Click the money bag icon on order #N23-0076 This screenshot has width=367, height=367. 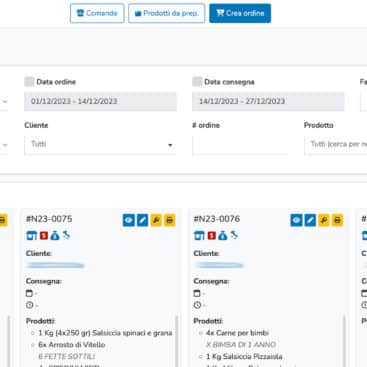[x=223, y=236]
